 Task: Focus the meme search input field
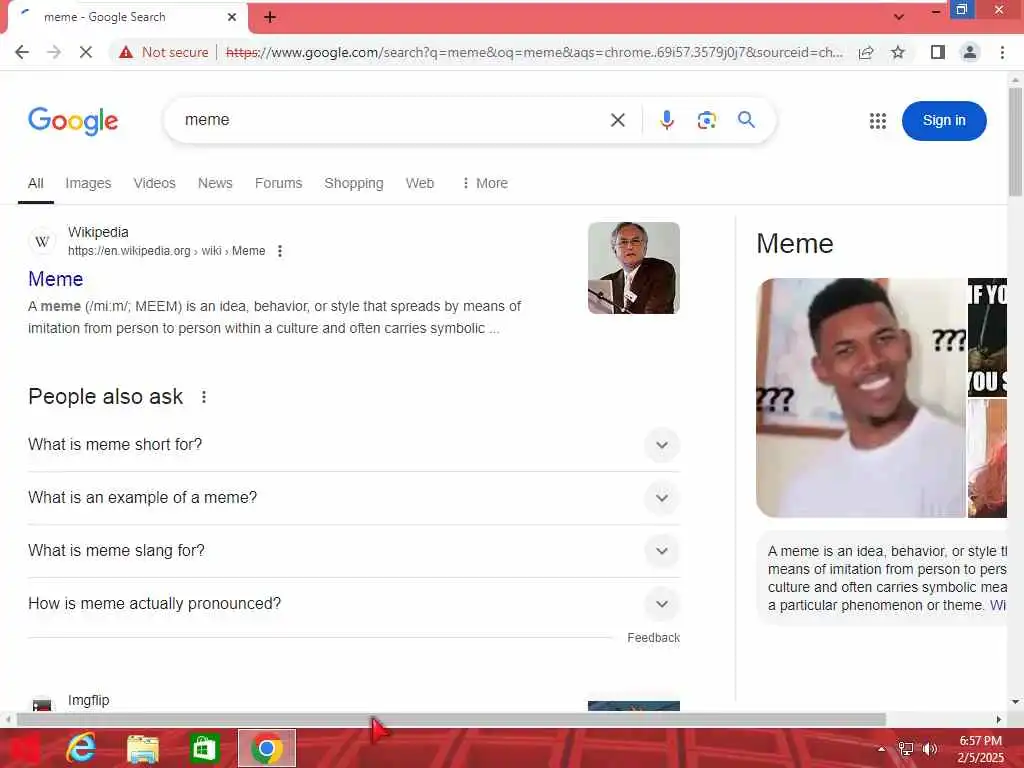coord(392,120)
